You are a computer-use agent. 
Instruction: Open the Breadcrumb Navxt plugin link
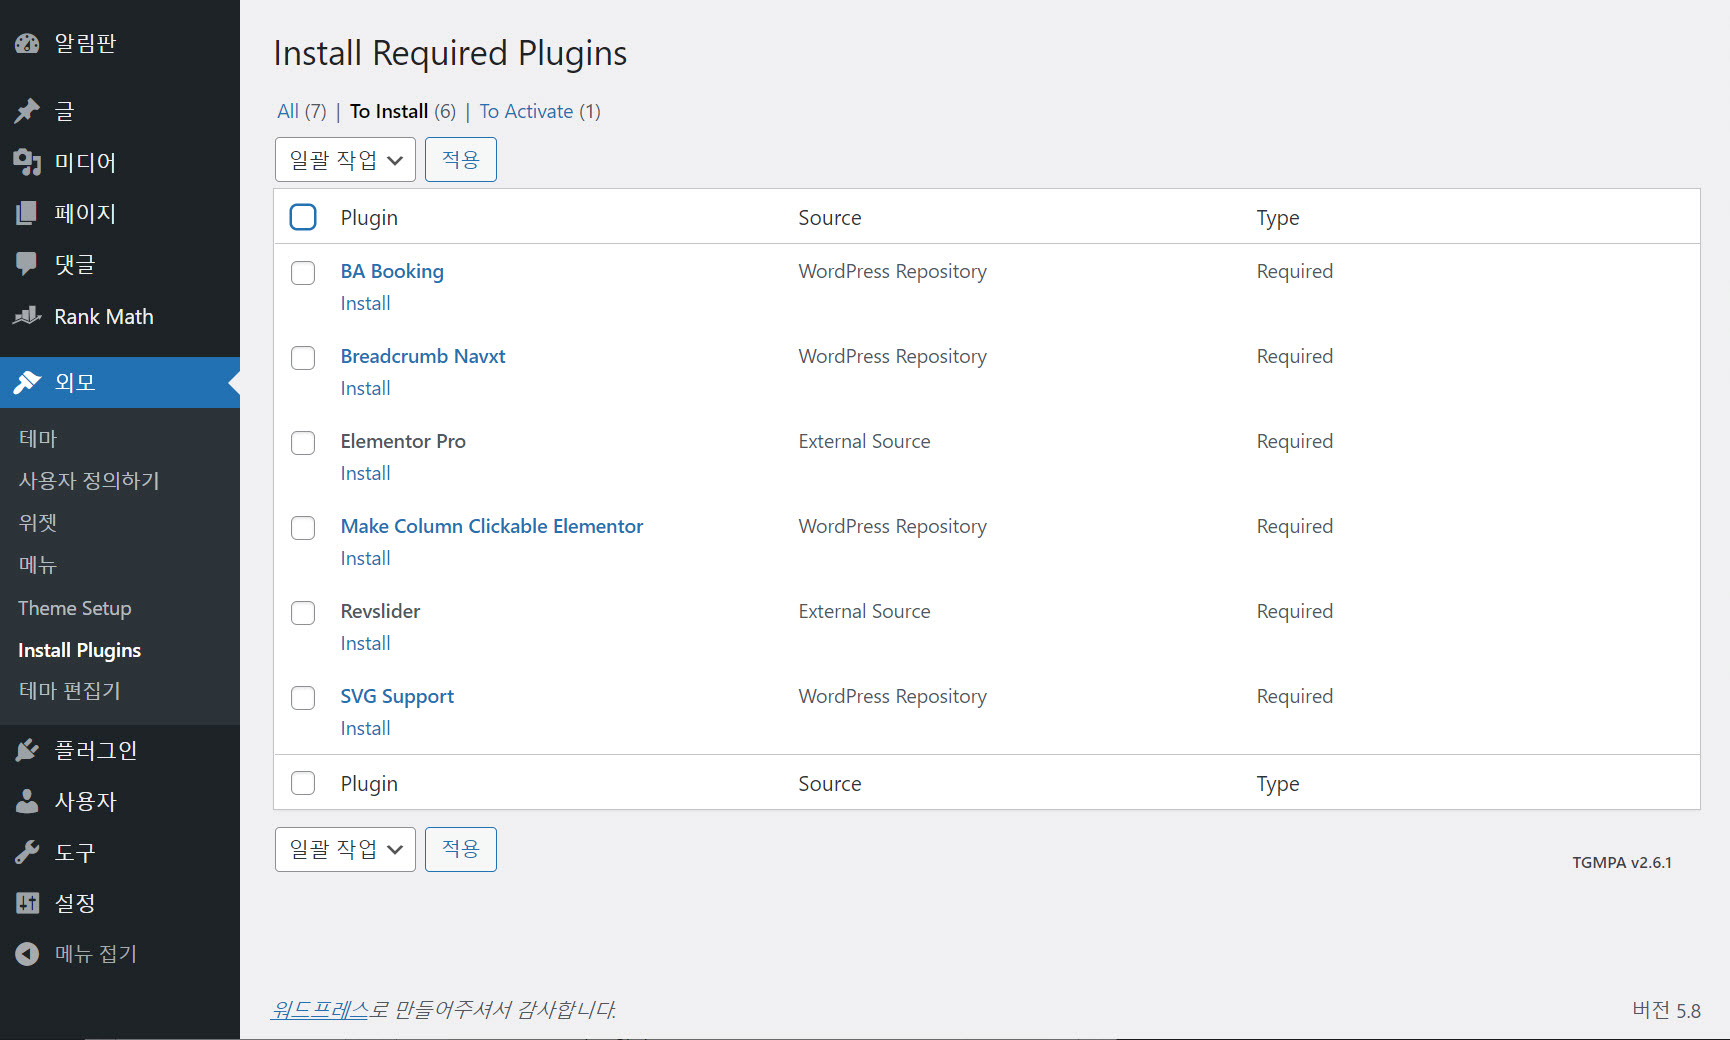[x=423, y=356]
